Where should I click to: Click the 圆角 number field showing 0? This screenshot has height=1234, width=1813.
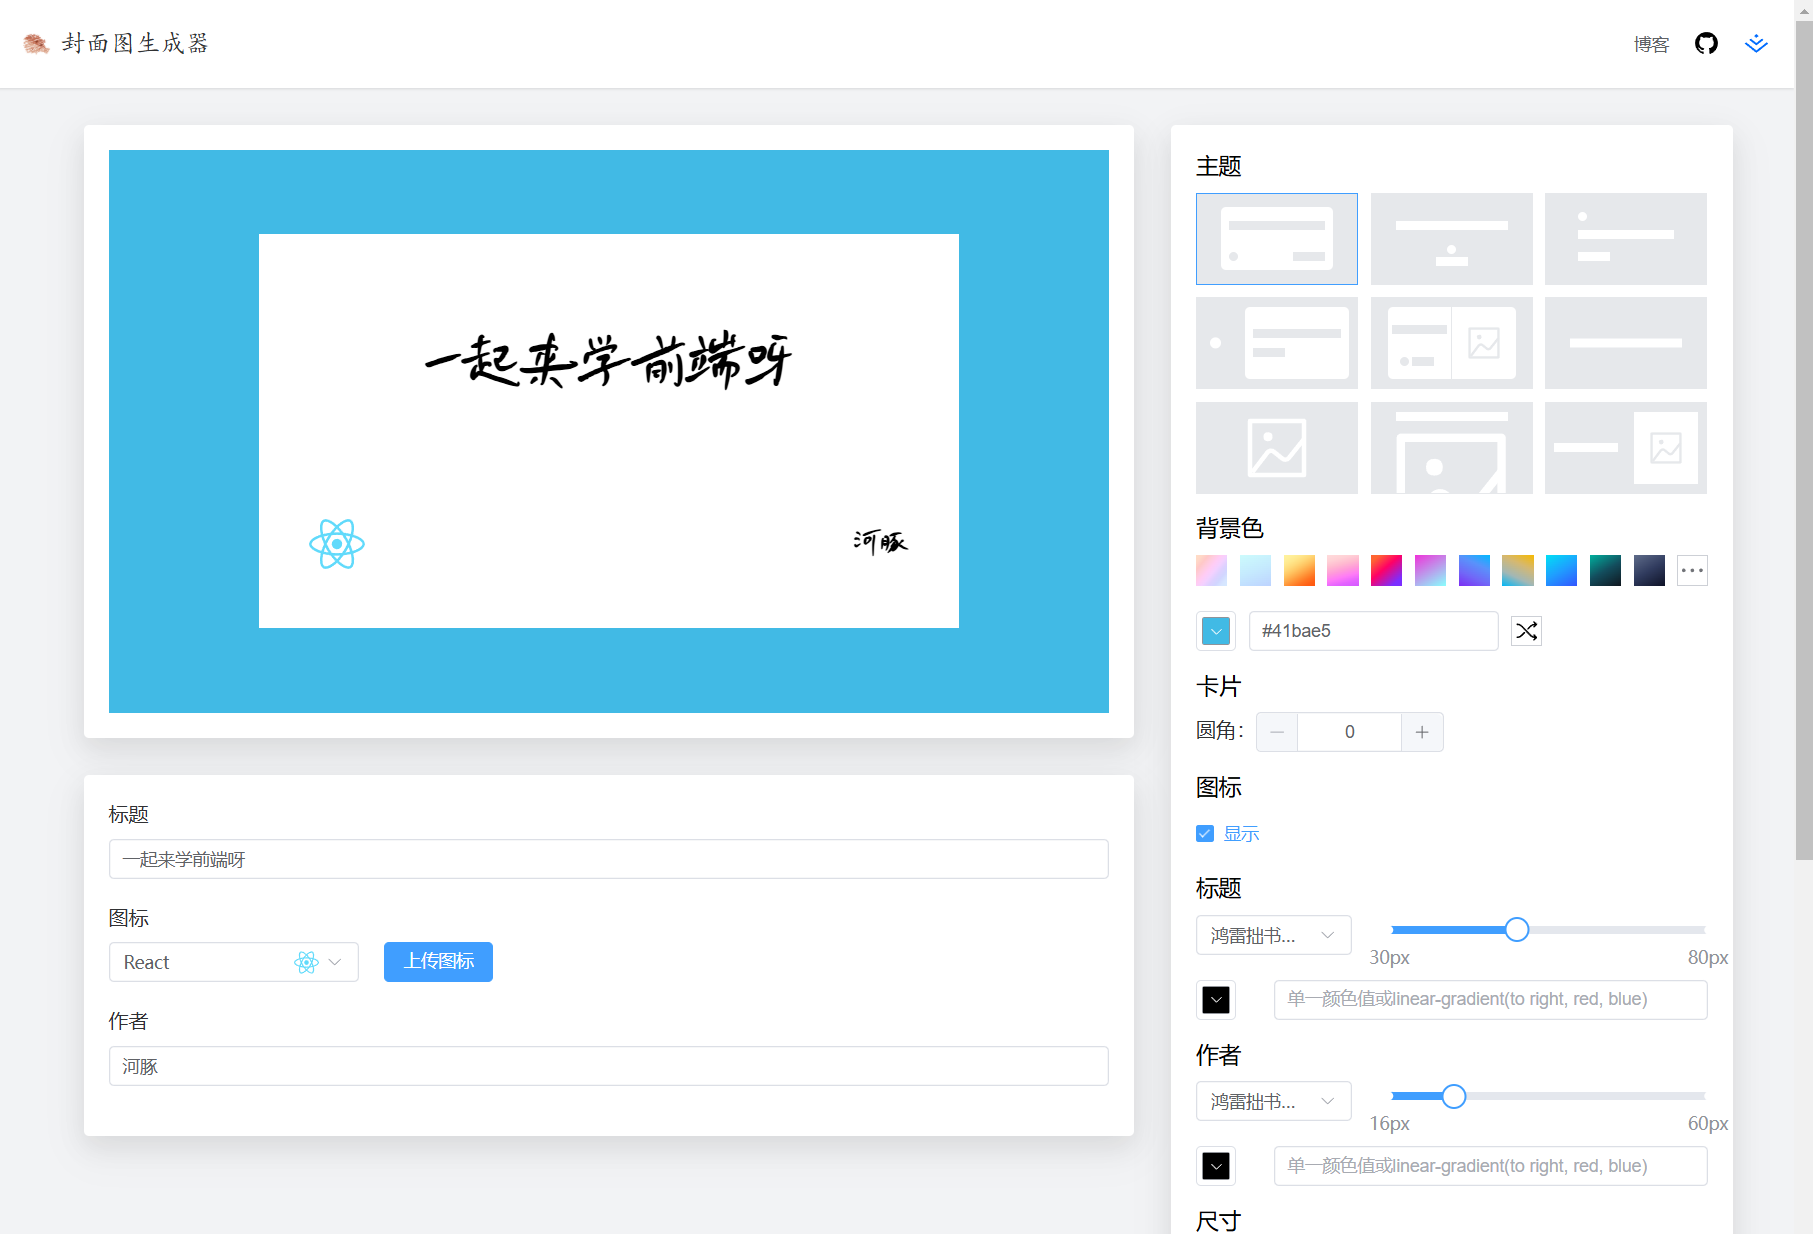[x=1349, y=732]
